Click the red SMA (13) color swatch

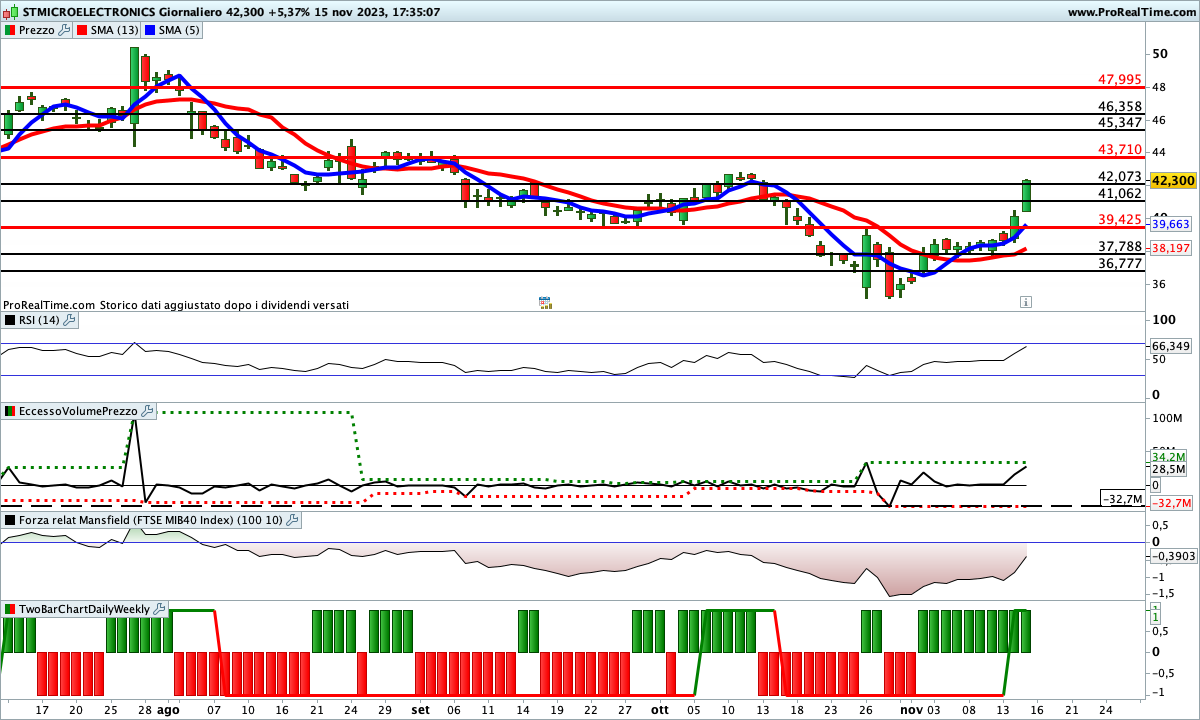point(83,30)
